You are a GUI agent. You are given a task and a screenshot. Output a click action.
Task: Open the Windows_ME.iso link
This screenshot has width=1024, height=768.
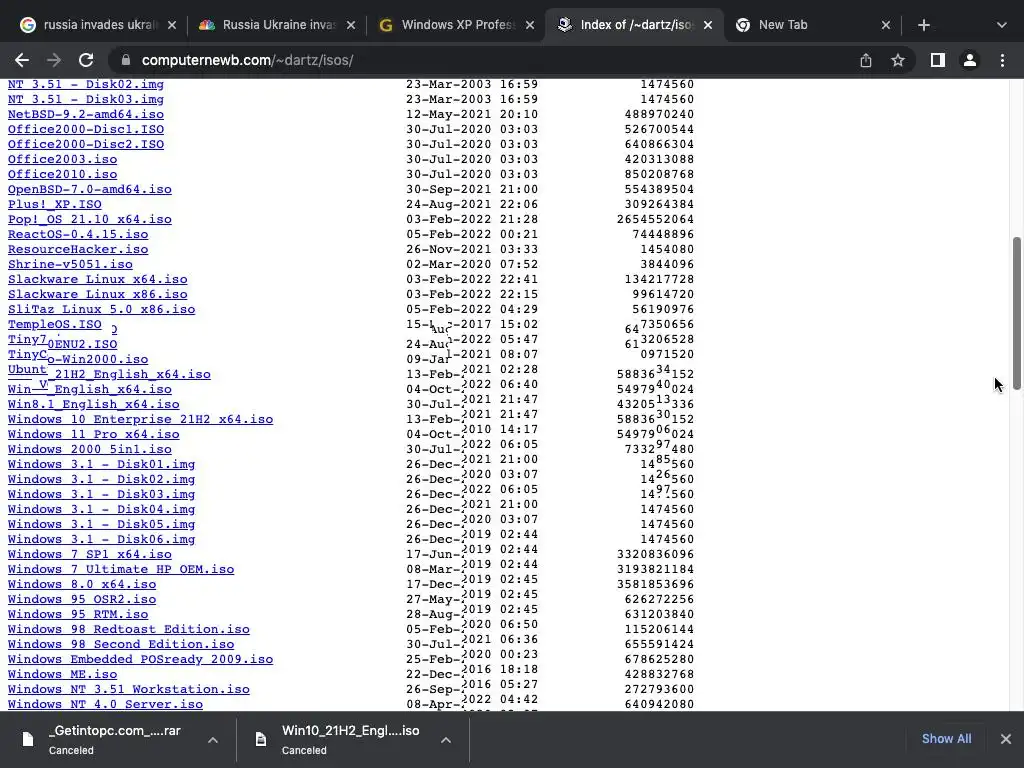[62, 675]
